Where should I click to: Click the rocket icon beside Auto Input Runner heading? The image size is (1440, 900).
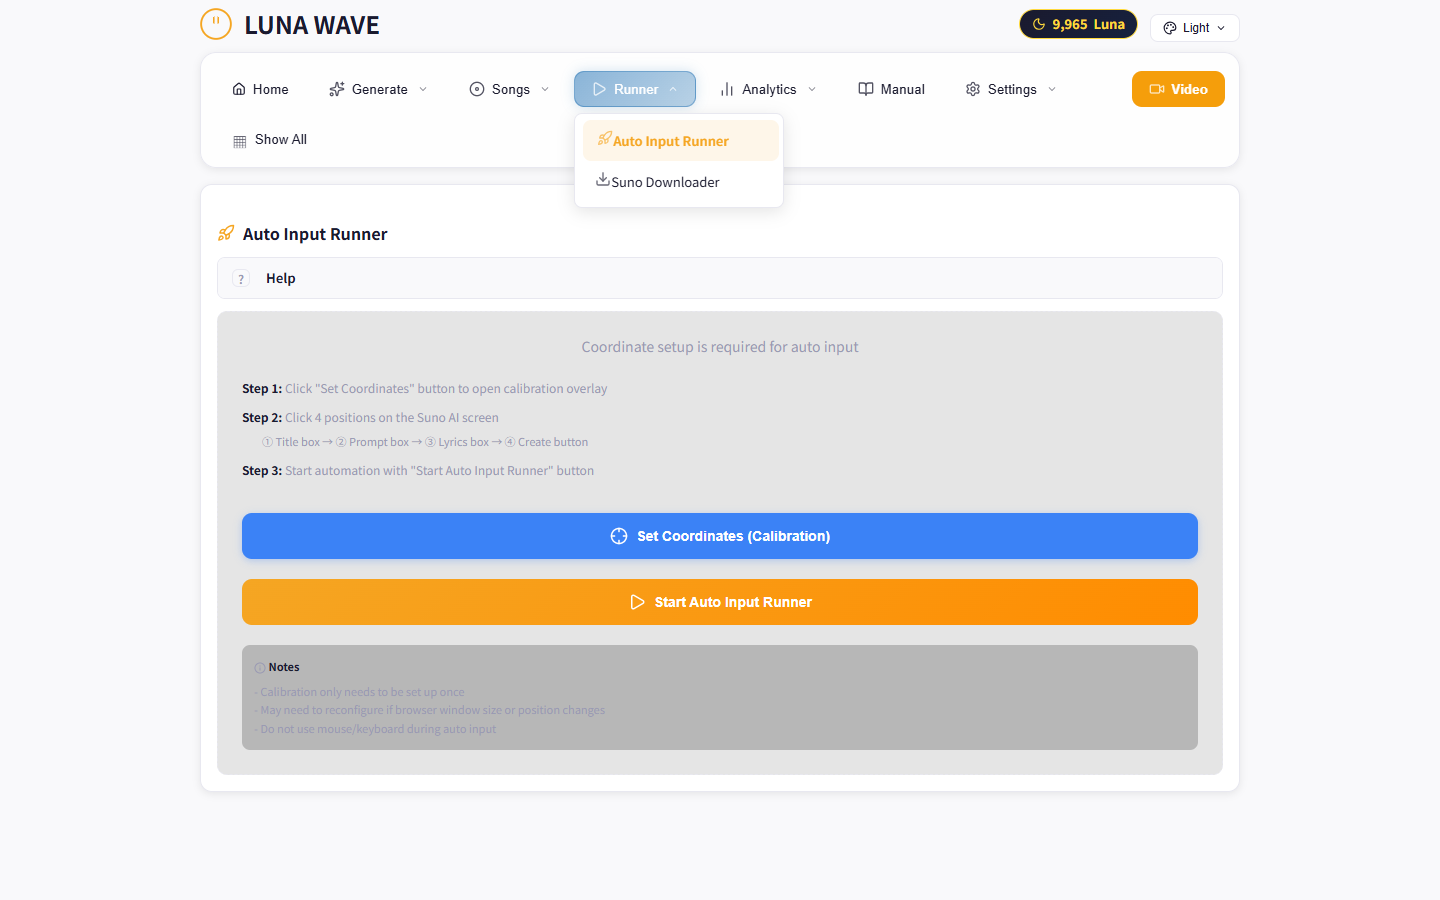[x=225, y=233]
